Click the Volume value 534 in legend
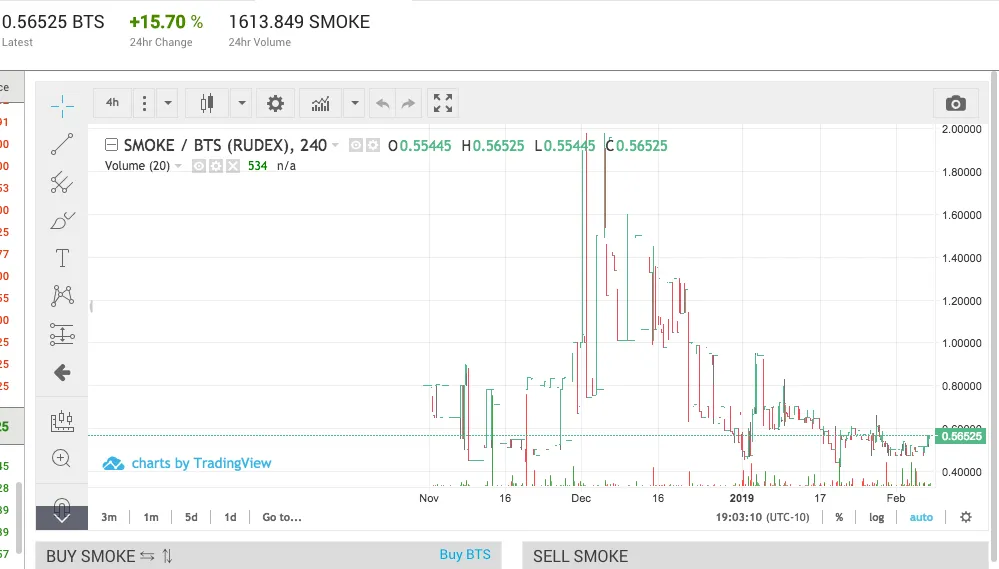Image resolution: width=999 pixels, height=569 pixels. tap(257, 166)
